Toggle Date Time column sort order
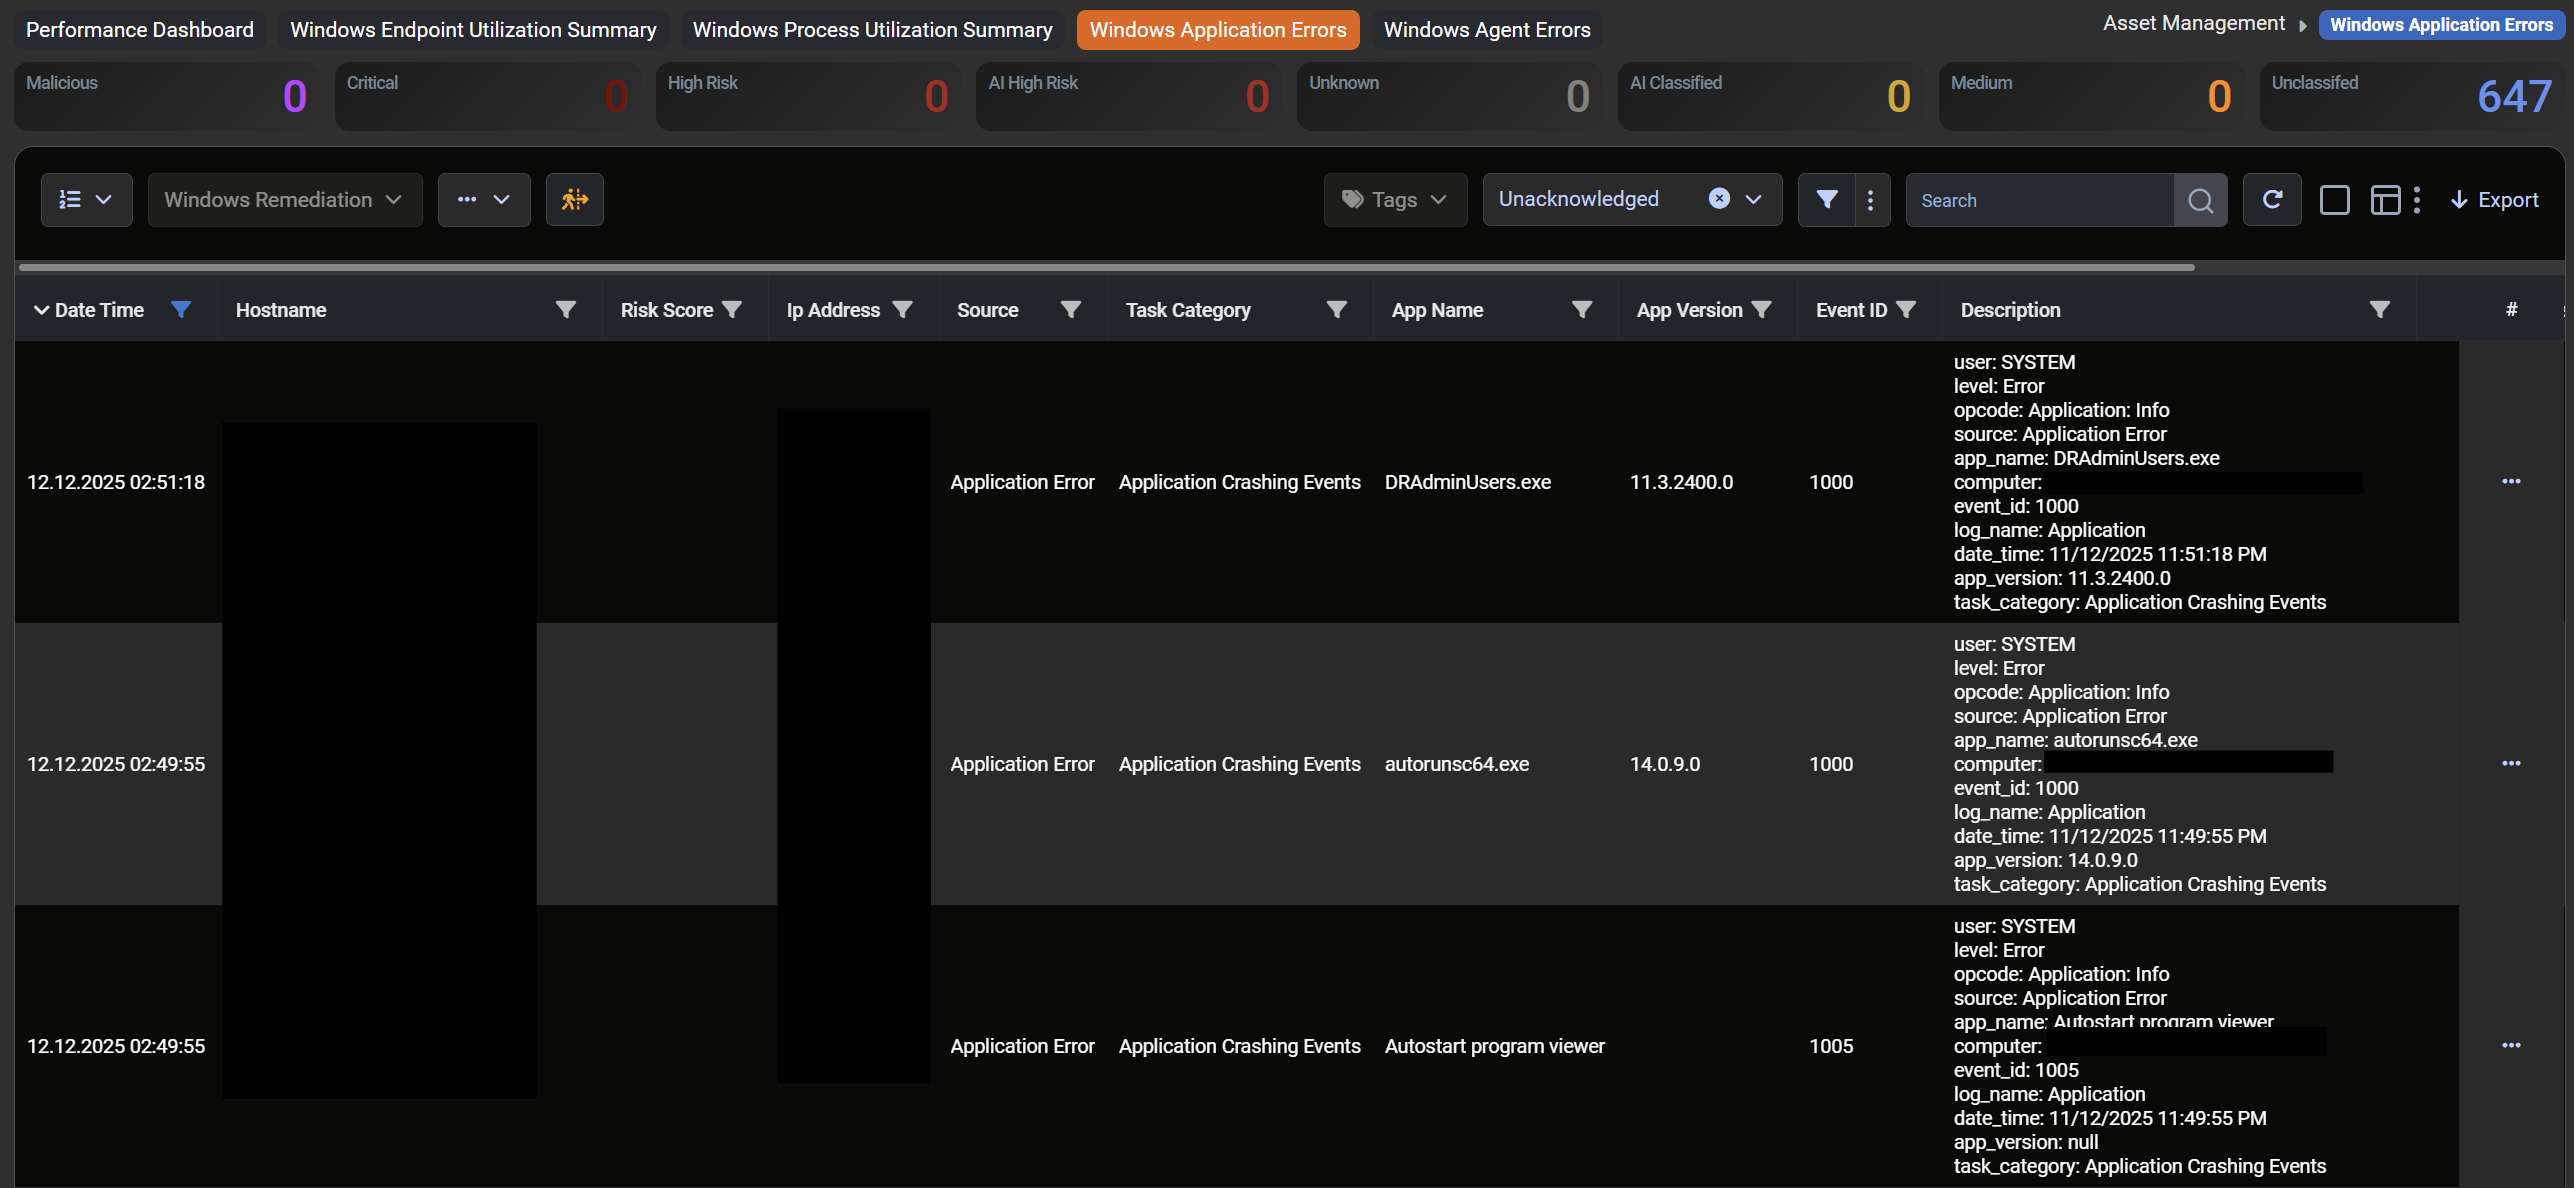Image resolution: width=2574 pixels, height=1188 pixels. click(41, 310)
